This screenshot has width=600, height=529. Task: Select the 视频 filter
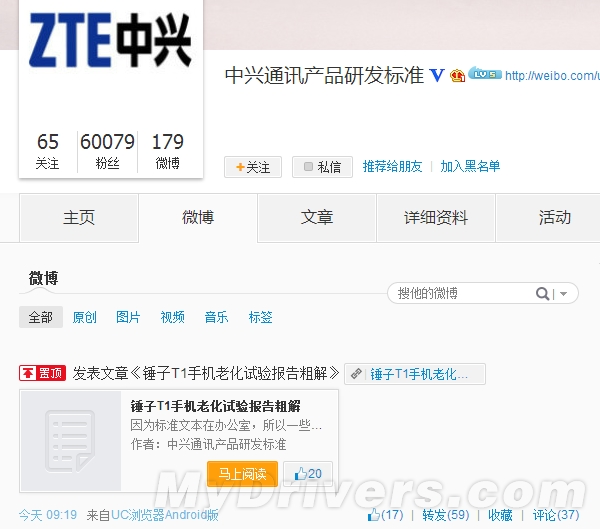tap(172, 317)
